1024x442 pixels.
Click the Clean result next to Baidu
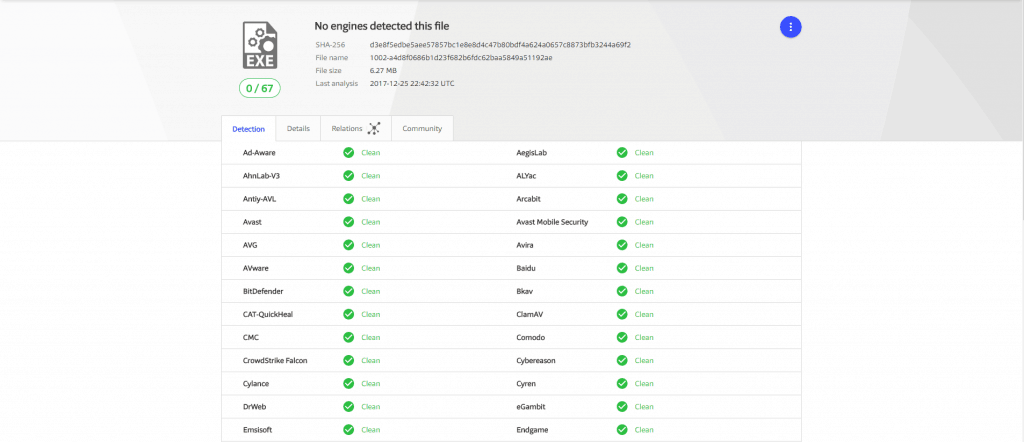point(644,268)
